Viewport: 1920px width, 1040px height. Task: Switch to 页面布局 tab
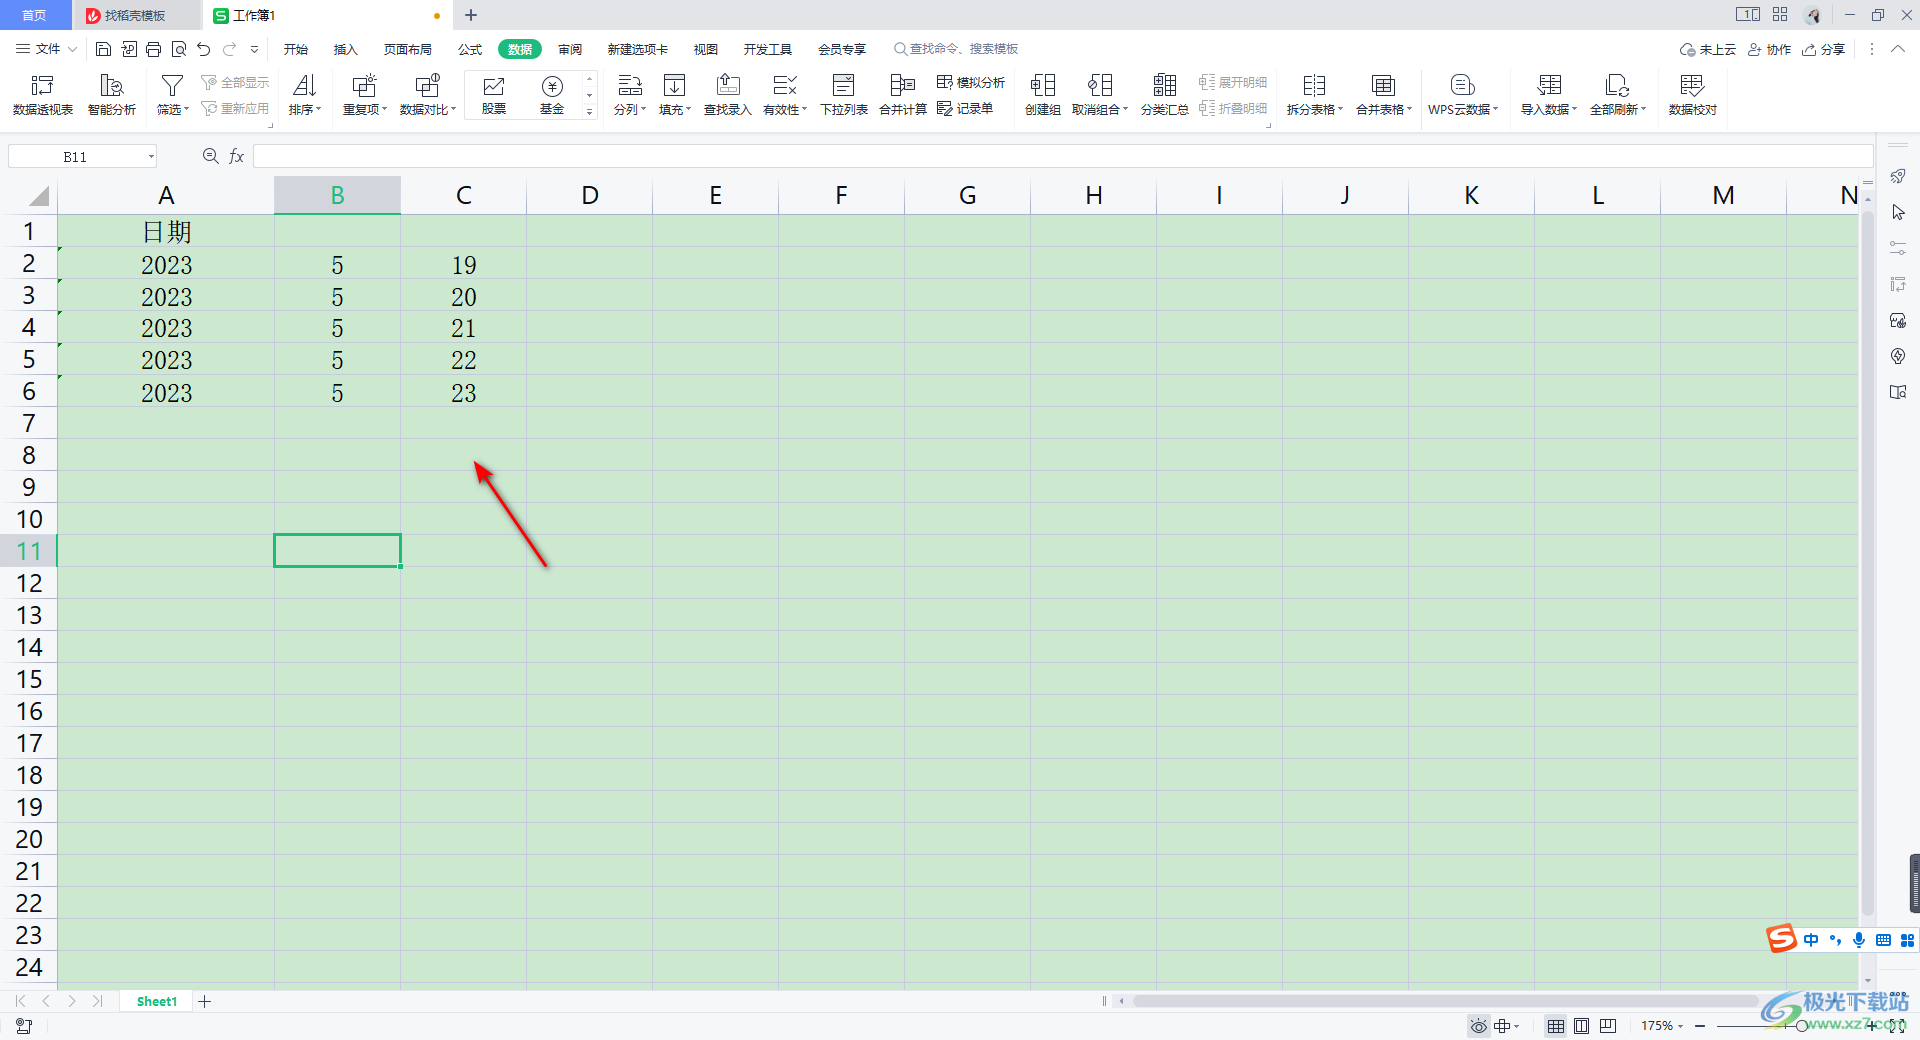pos(408,49)
